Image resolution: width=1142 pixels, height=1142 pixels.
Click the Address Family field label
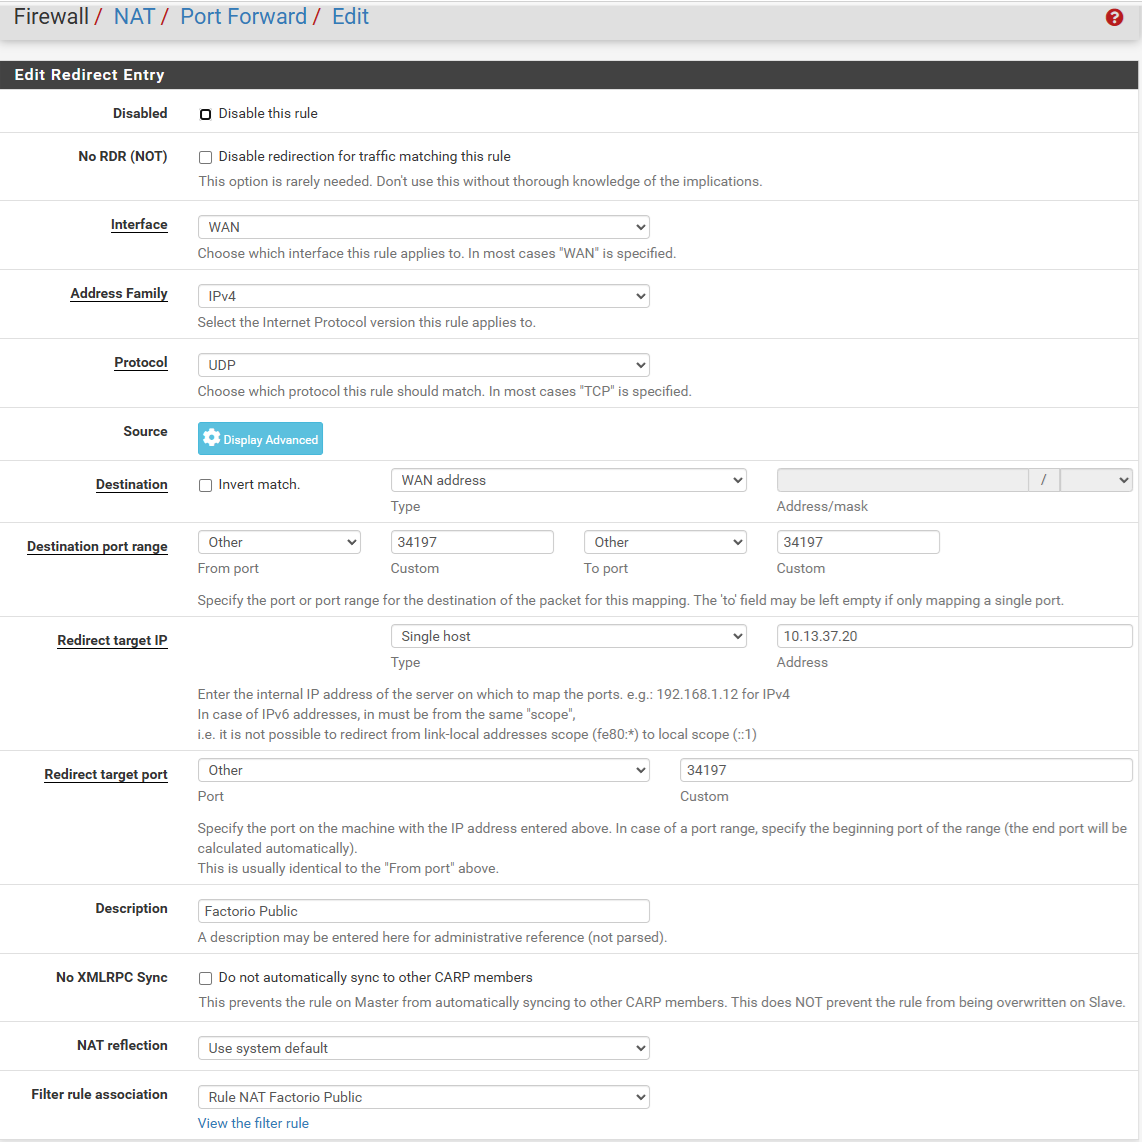[x=119, y=294]
